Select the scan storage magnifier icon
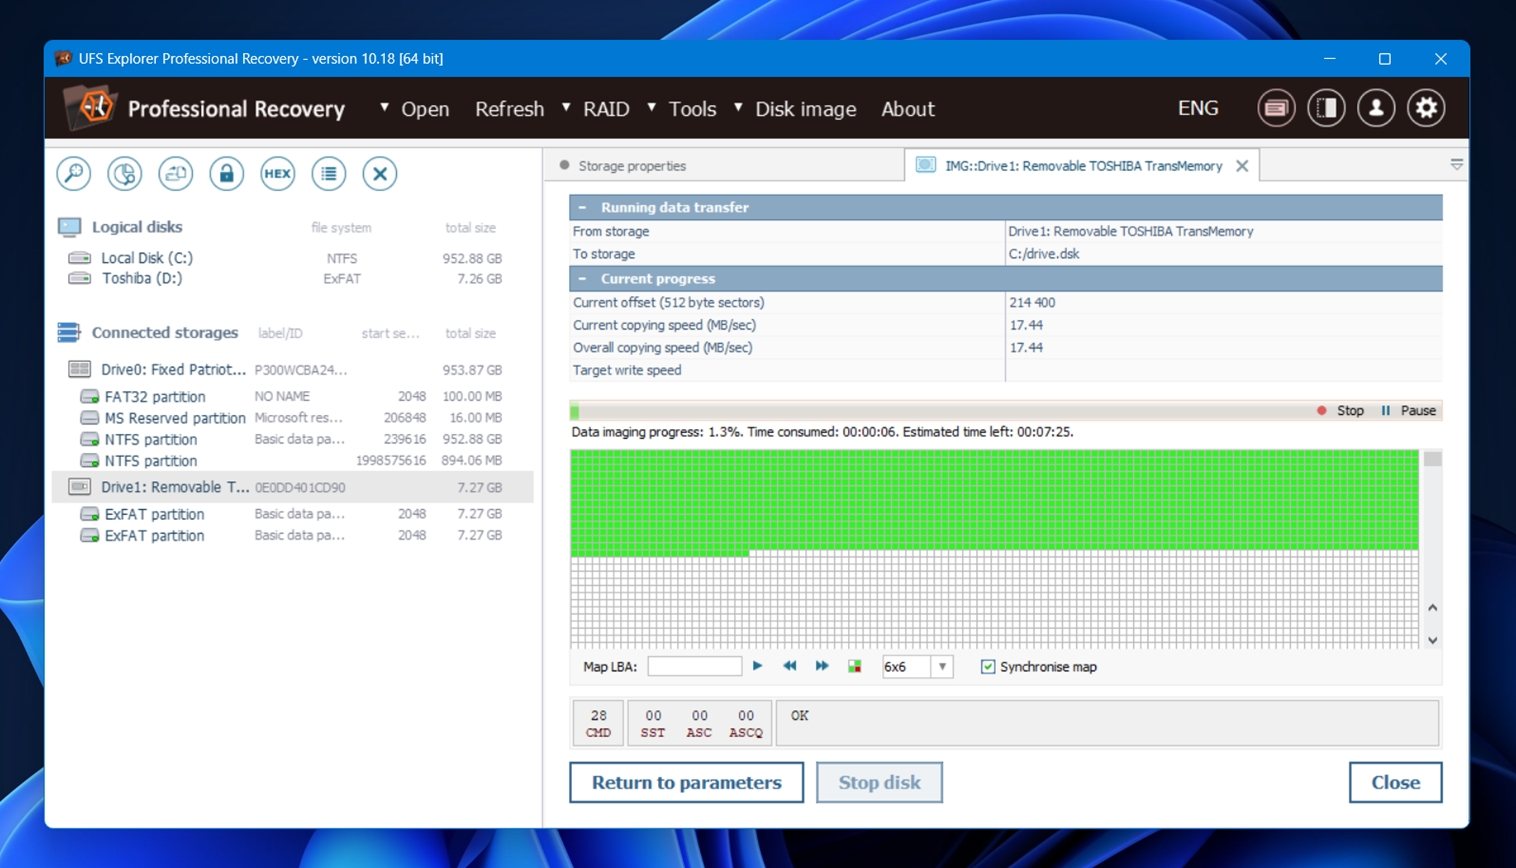Viewport: 1516px width, 868px height. [72, 173]
